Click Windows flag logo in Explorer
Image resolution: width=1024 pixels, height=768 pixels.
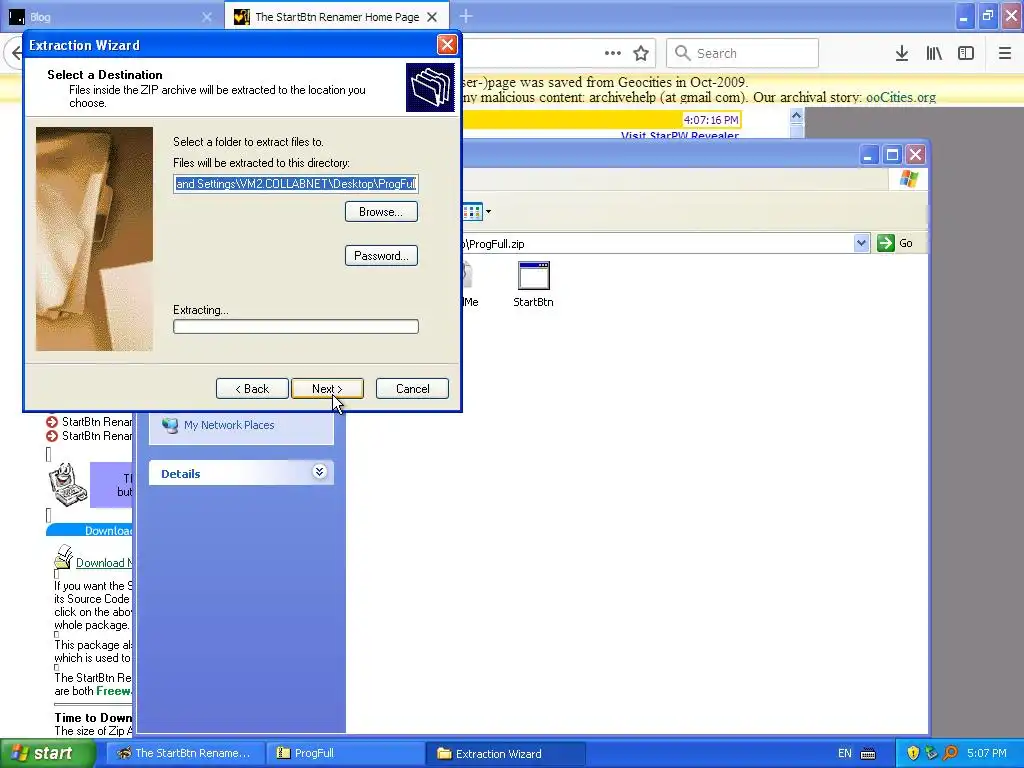coord(908,179)
